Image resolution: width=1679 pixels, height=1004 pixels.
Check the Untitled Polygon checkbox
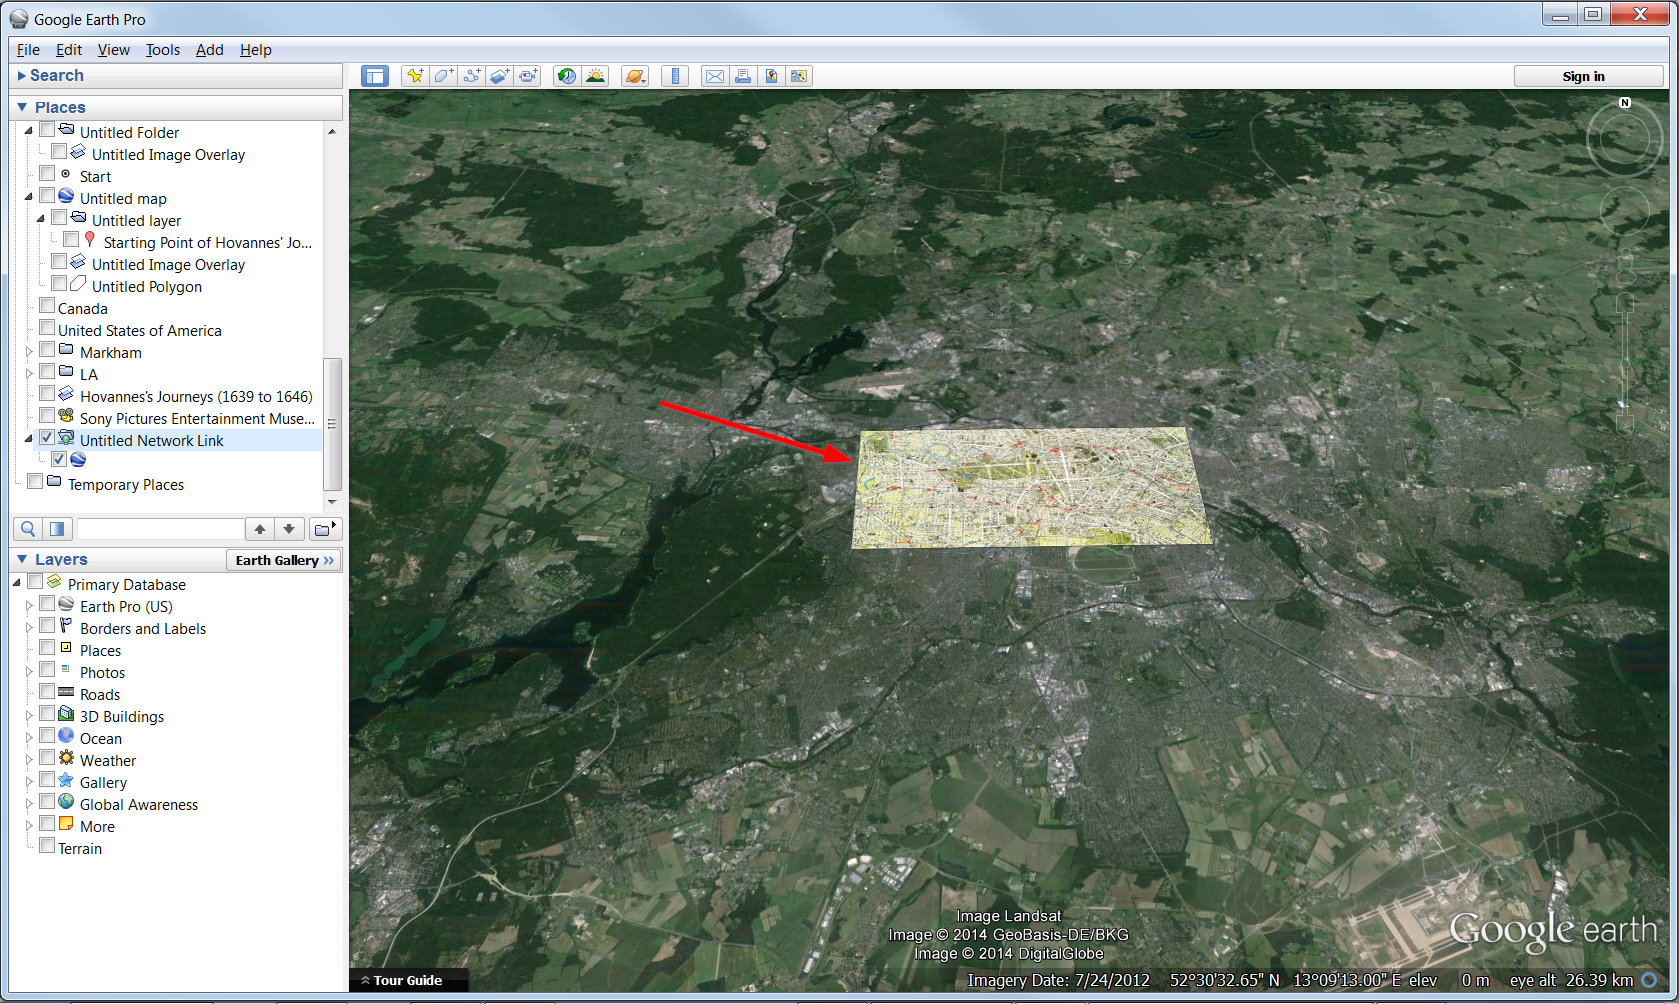tap(59, 283)
